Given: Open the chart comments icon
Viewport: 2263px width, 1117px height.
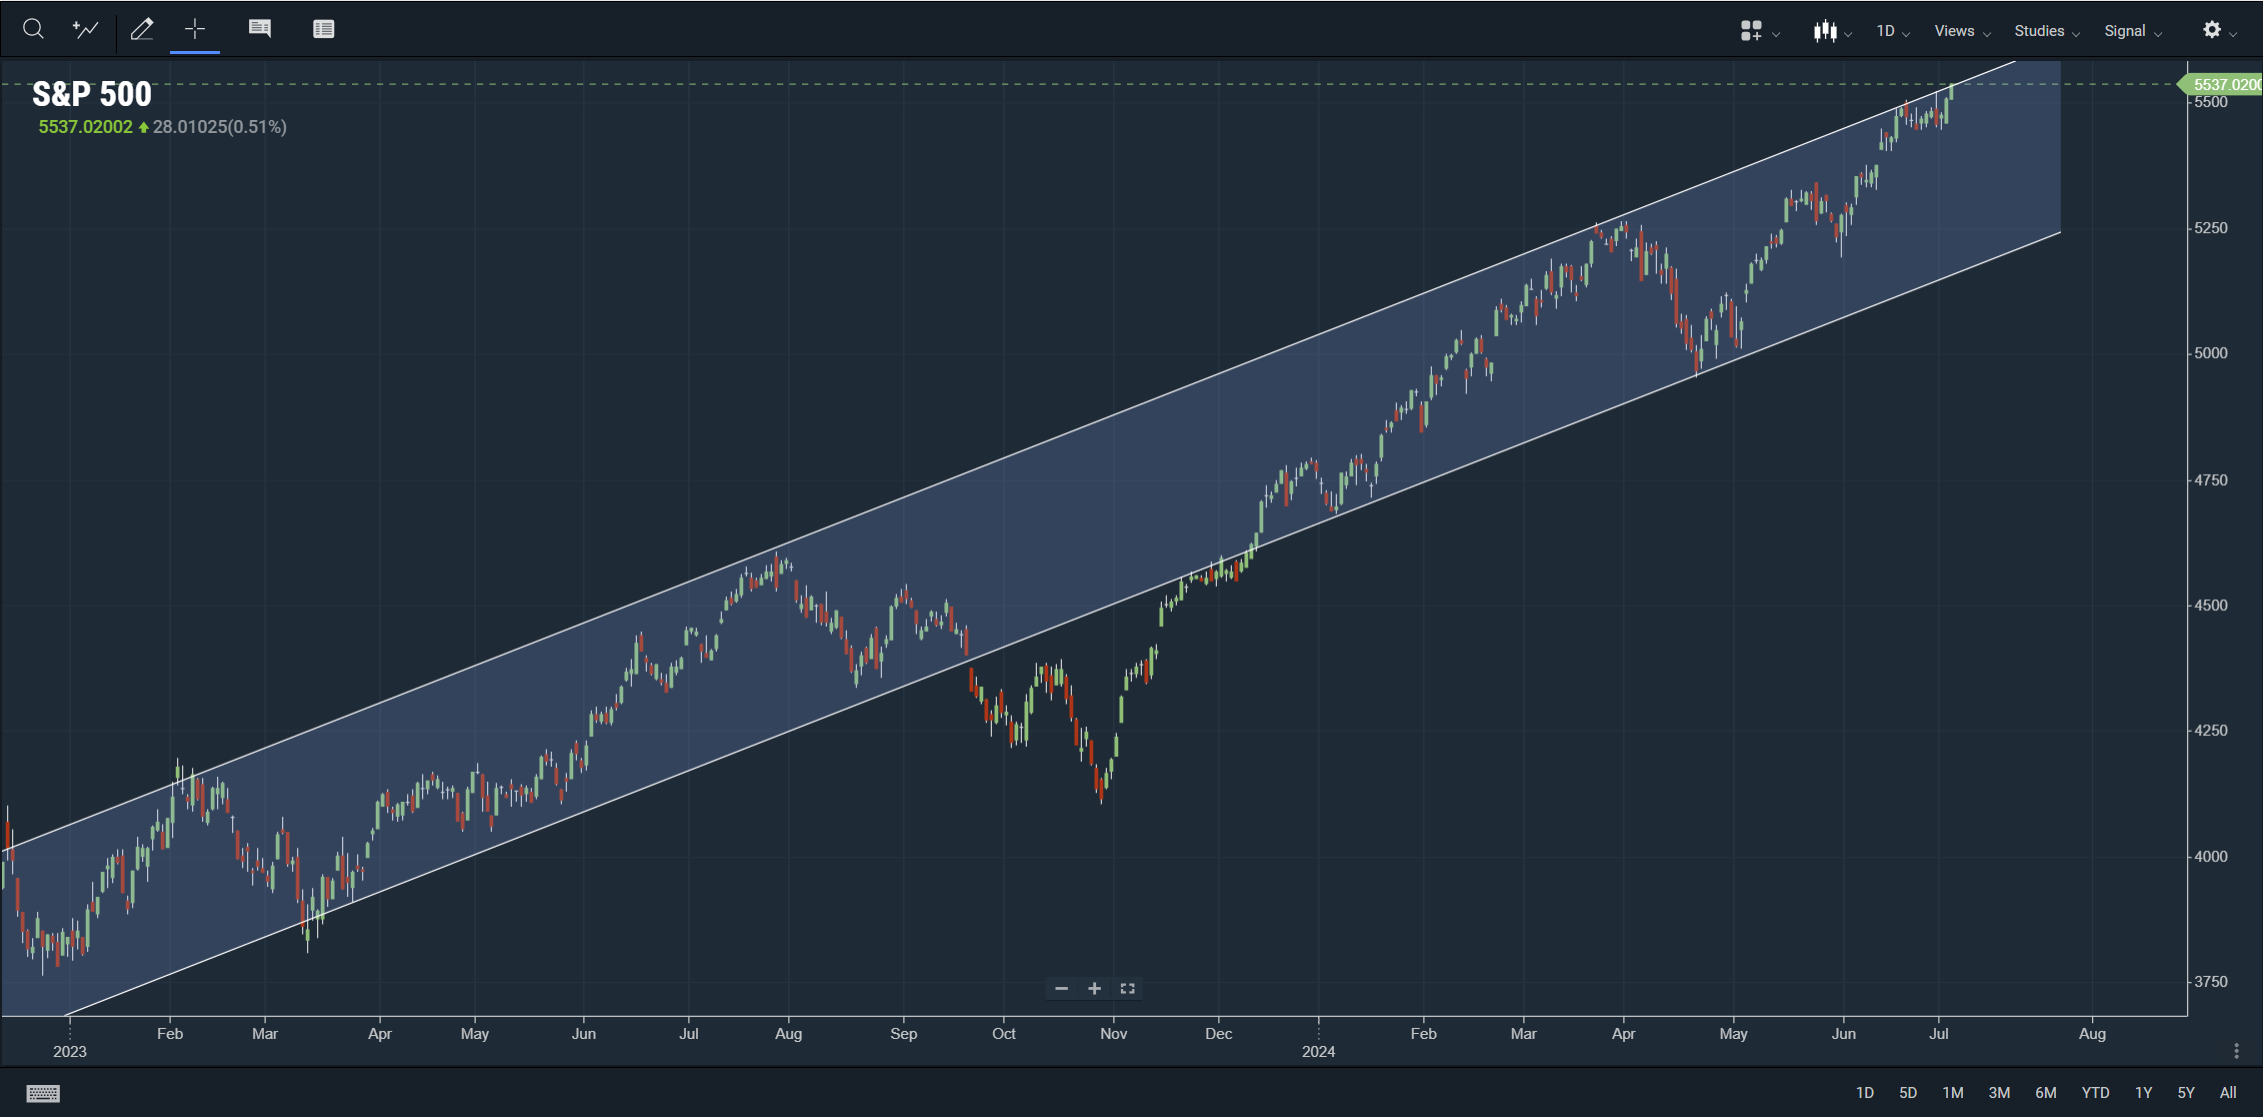Looking at the screenshot, I should coord(260,29).
